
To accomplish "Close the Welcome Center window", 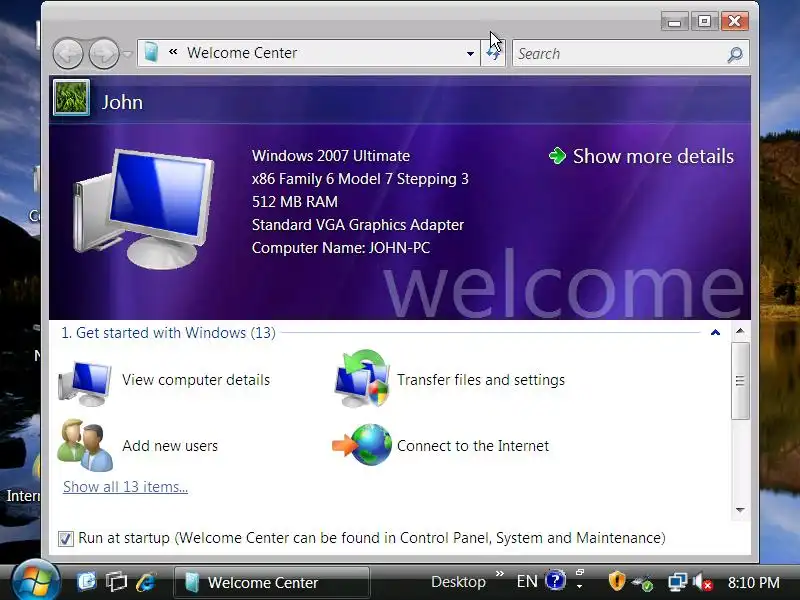I will (x=735, y=21).
